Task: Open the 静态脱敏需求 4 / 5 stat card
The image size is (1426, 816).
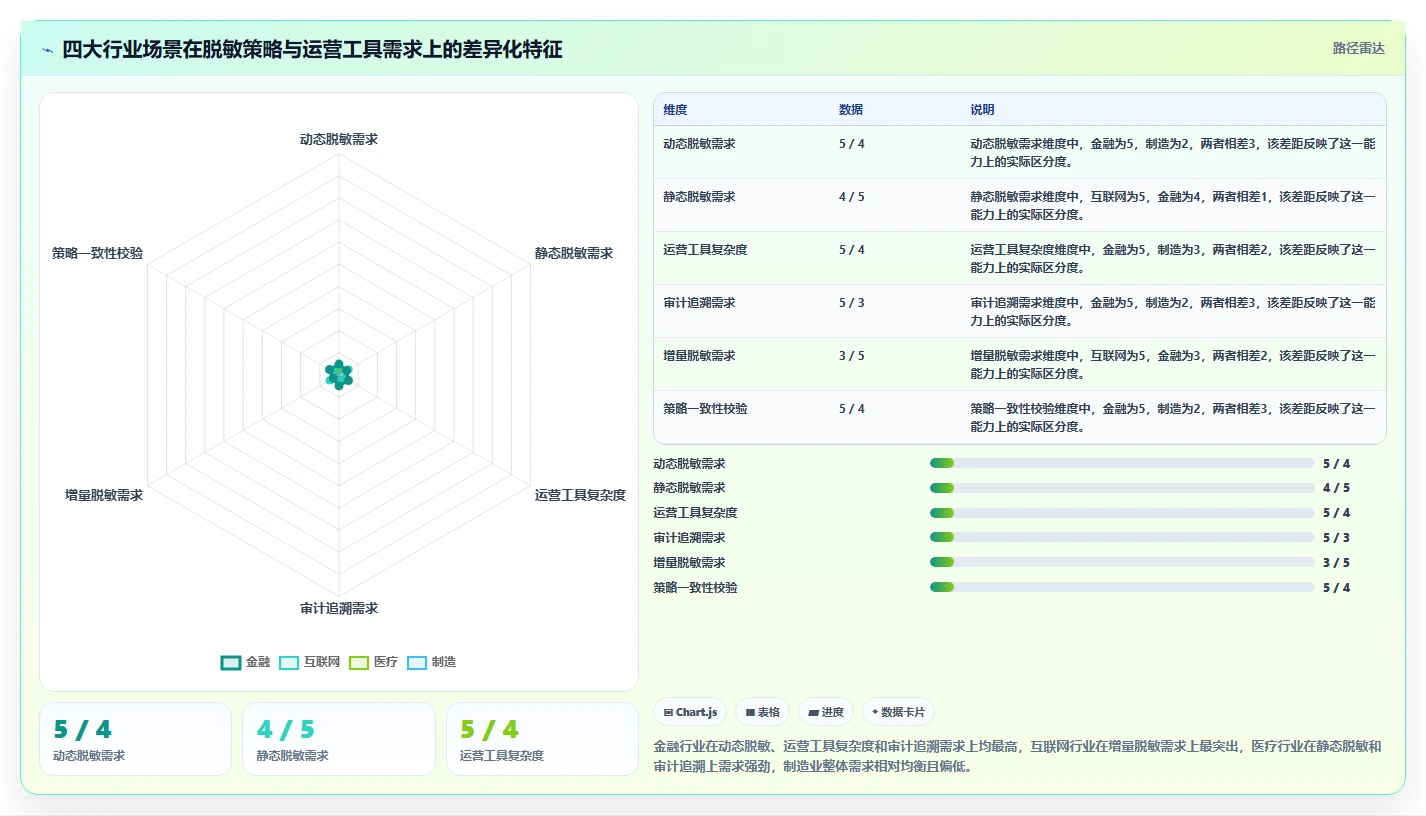Action: (x=339, y=739)
